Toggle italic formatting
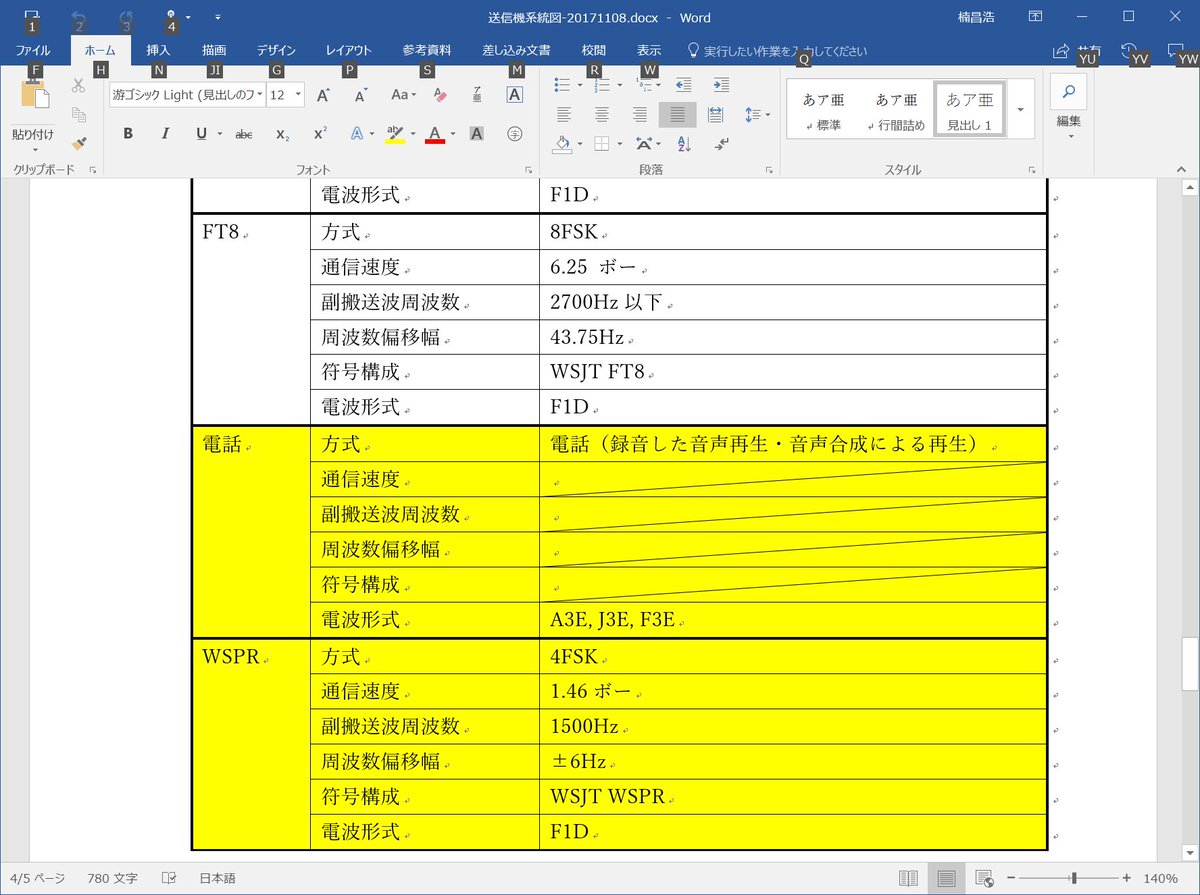The height and width of the screenshot is (895, 1200). 165,133
